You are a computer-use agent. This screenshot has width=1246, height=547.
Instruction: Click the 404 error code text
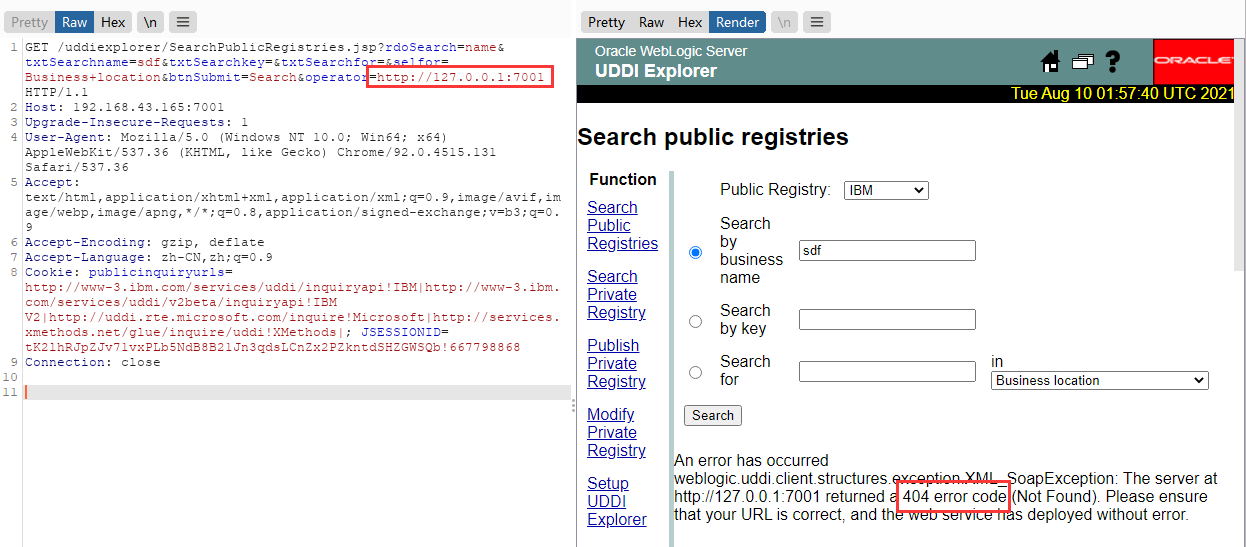click(955, 496)
